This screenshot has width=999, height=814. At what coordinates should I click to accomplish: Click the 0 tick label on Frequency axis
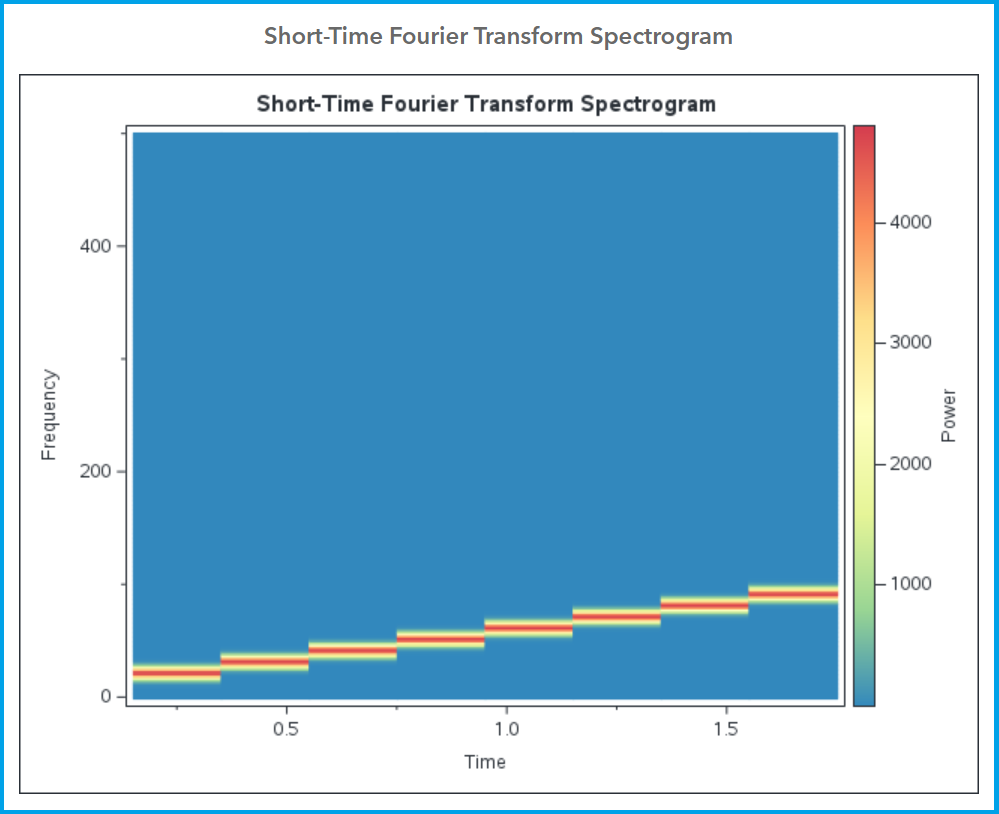tap(105, 696)
